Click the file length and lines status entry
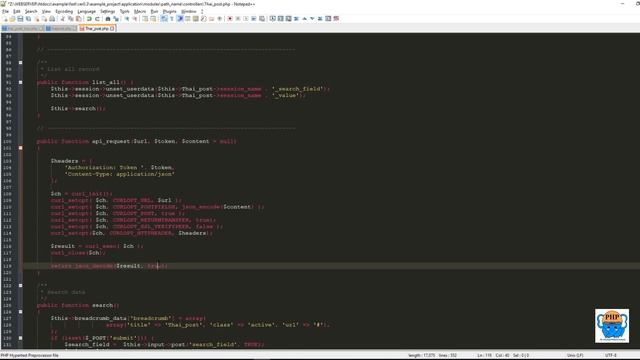 433,356
